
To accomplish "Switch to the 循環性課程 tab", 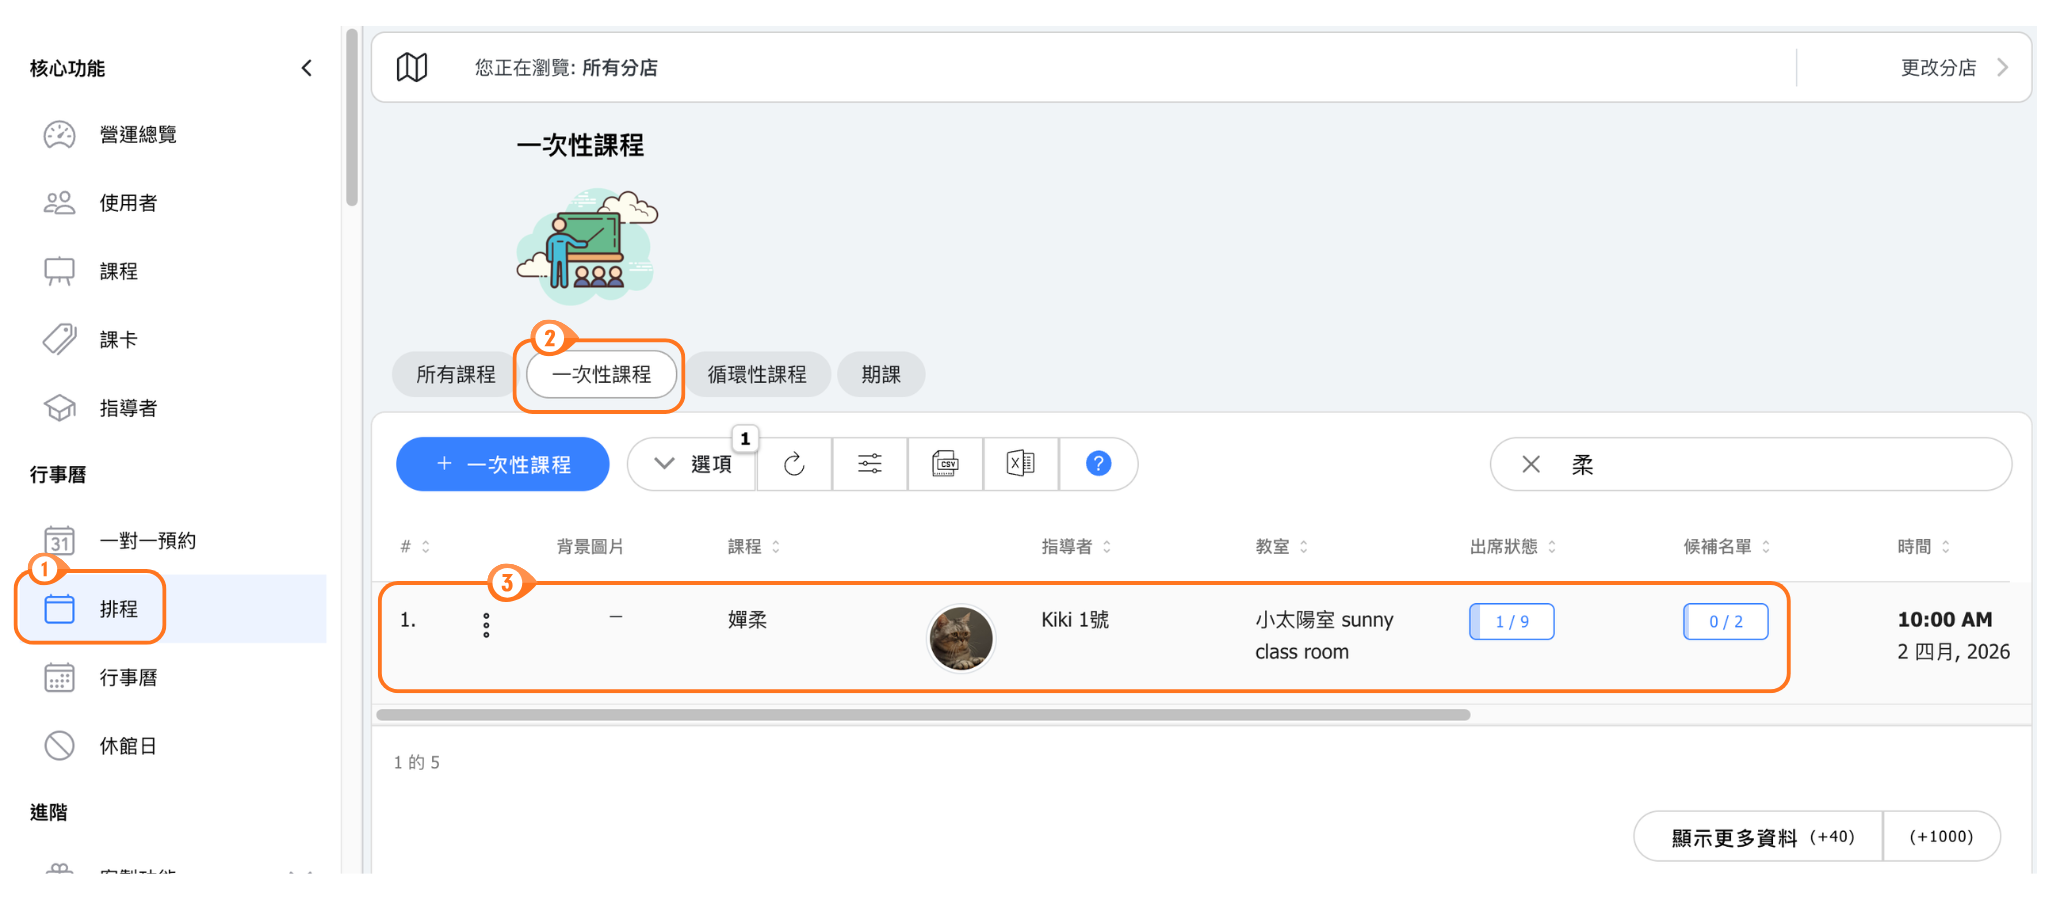I will [x=757, y=375].
